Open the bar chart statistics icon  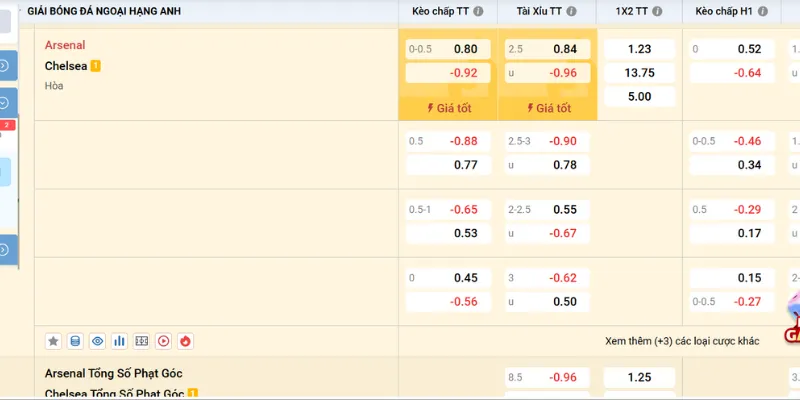(119, 341)
